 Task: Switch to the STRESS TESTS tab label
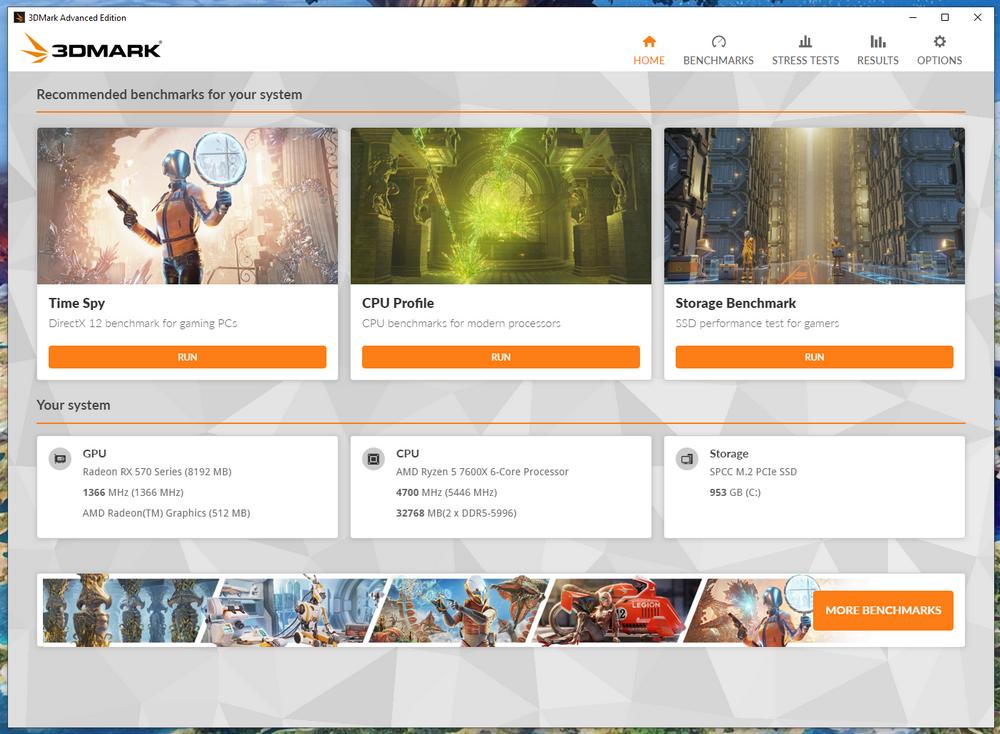tap(805, 61)
